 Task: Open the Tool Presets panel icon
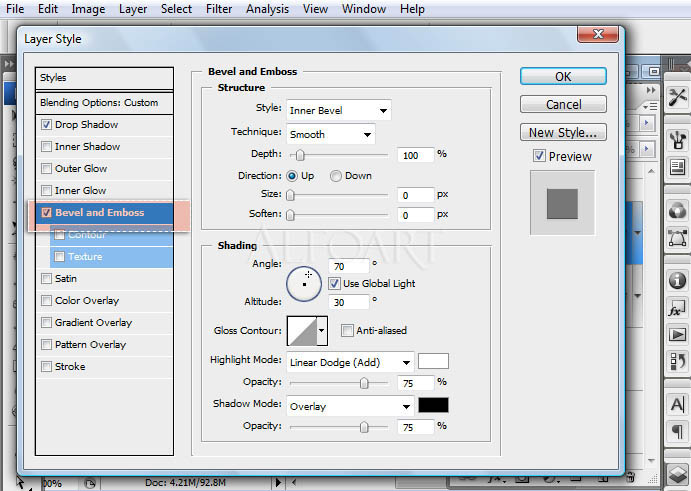pyautogui.click(x=678, y=97)
